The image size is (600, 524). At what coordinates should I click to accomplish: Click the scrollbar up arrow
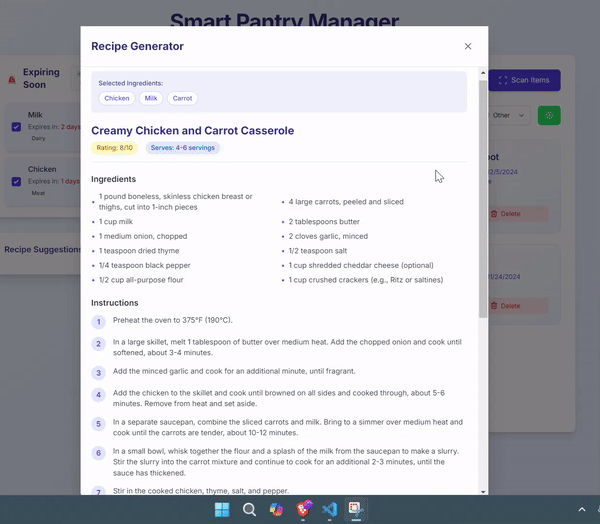tap(483, 72)
